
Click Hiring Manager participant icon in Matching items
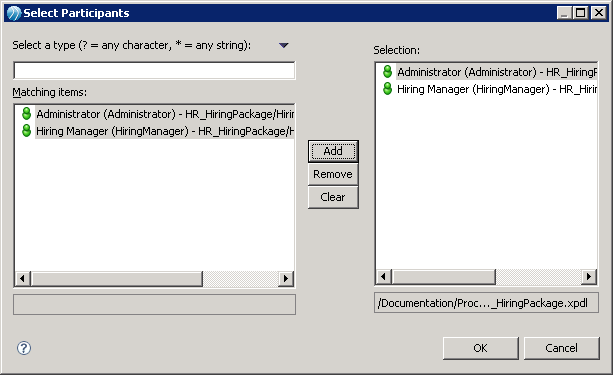(26, 131)
